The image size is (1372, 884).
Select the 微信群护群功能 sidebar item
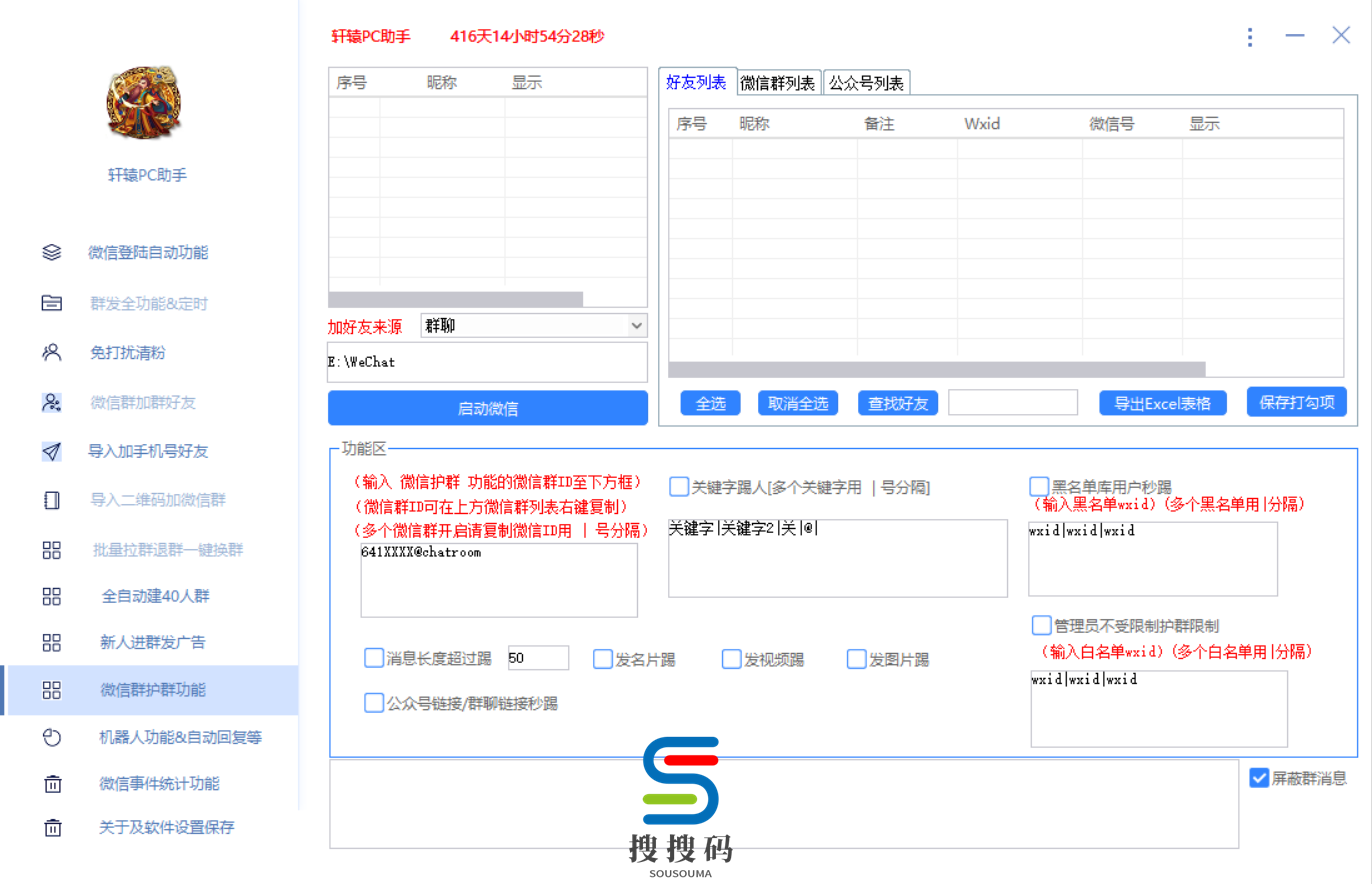pos(150,690)
